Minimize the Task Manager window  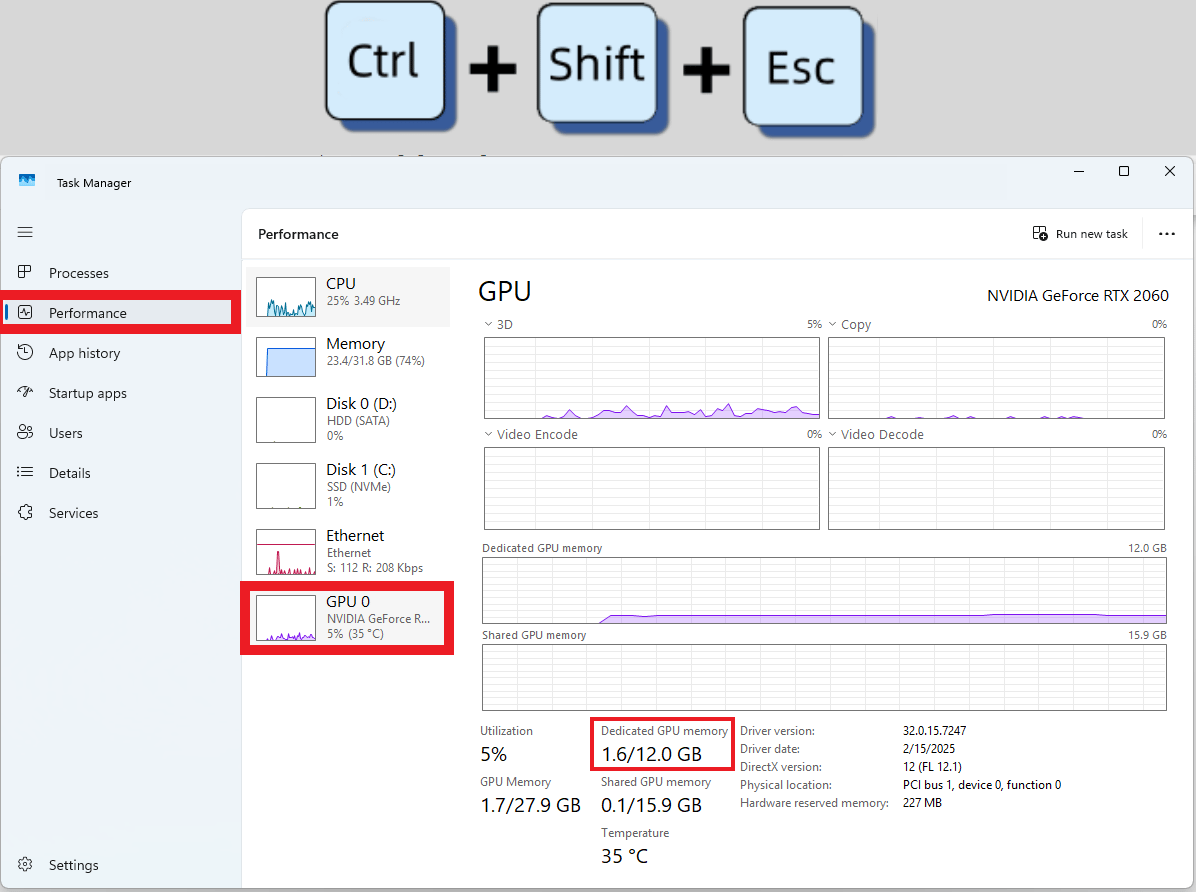[1079, 171]
